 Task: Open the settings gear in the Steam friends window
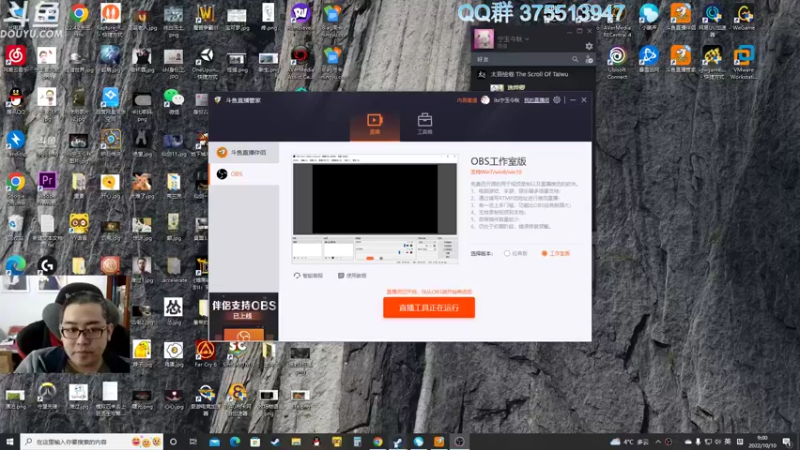[x=589, y=46]
